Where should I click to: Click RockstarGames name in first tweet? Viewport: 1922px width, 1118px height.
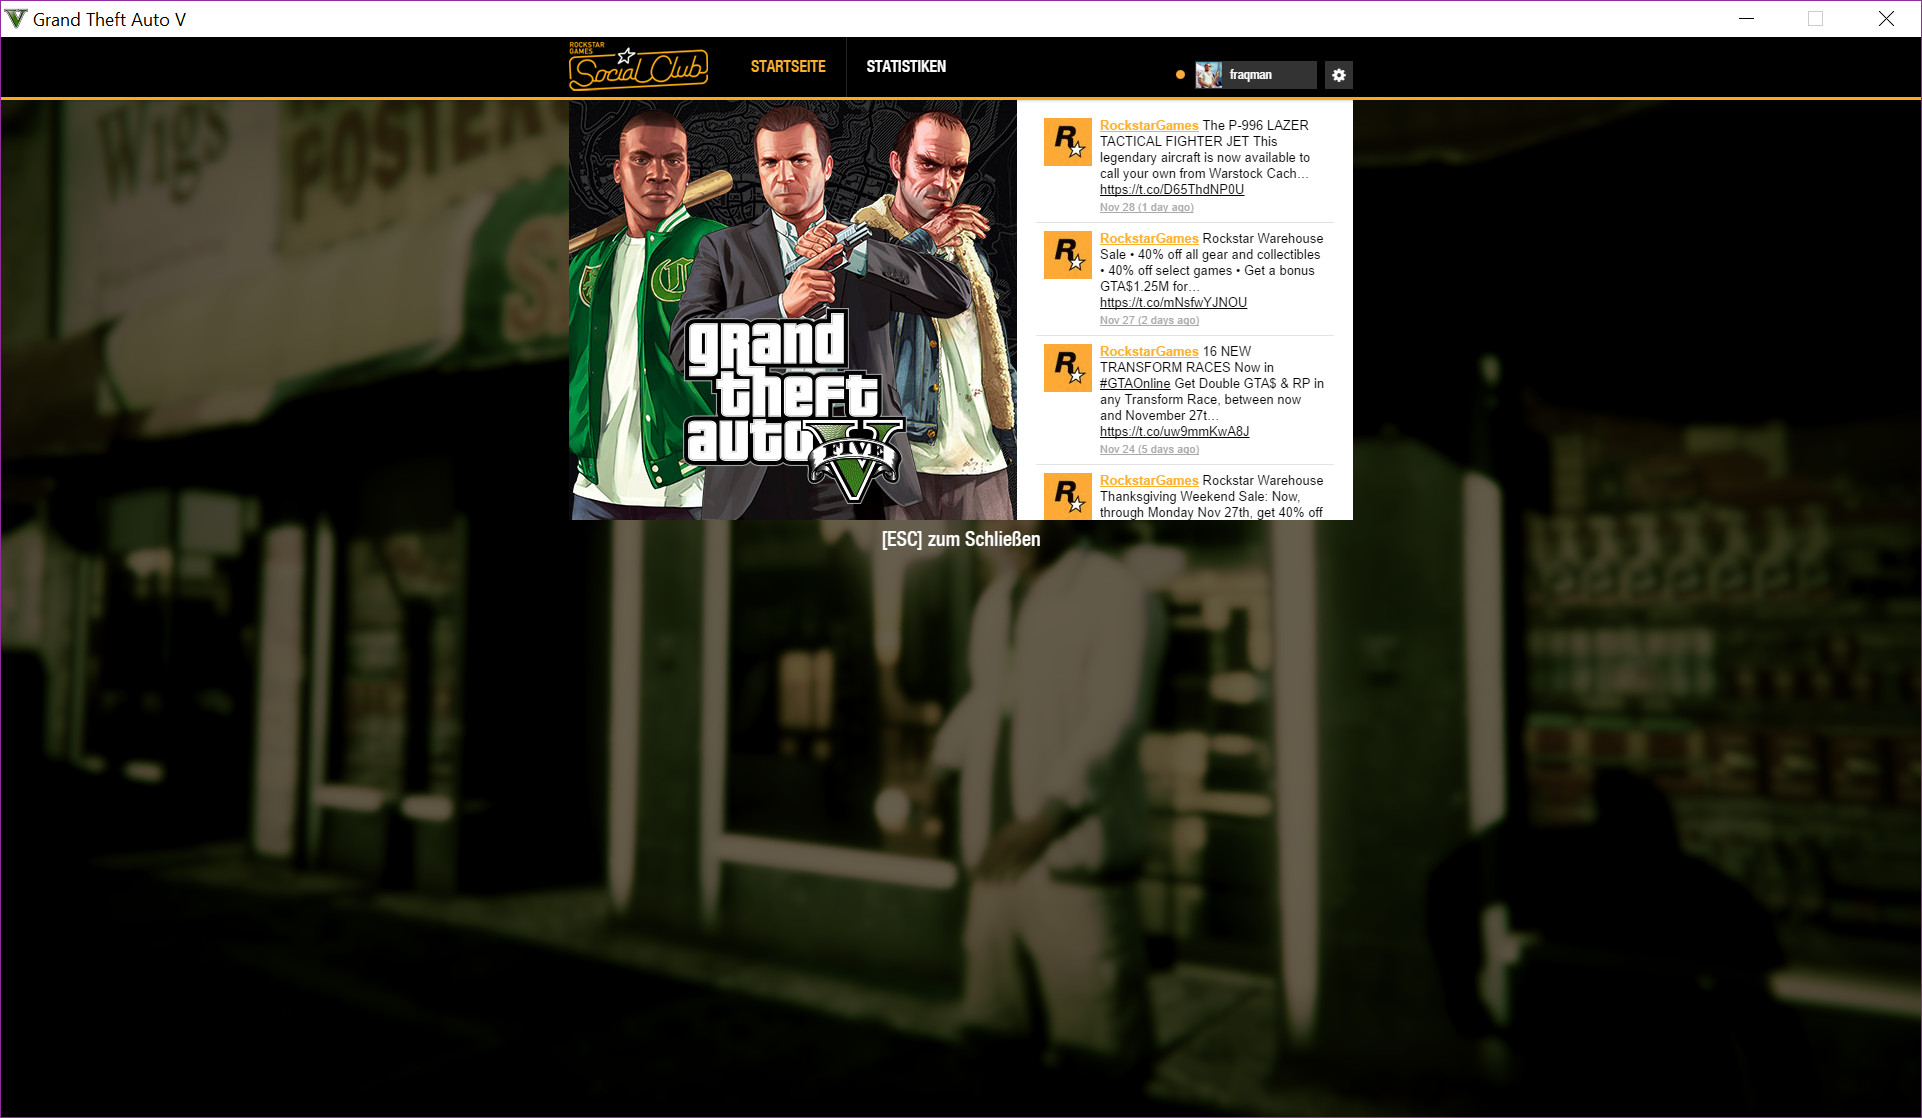click(1148, 126)
